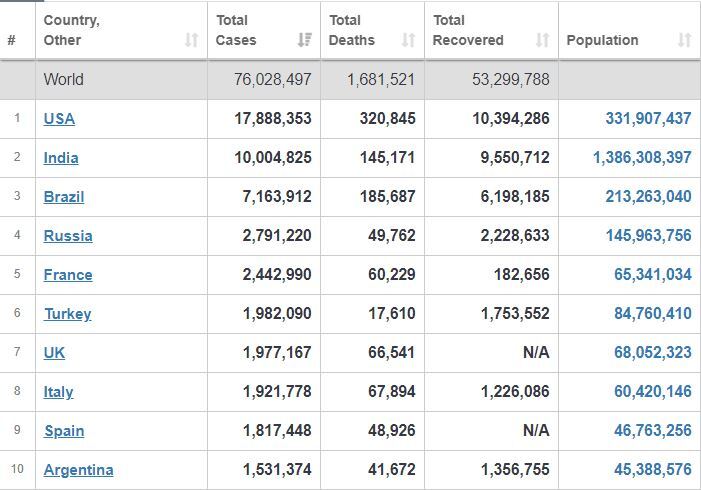The width and height of the screenshot is (701, 490).
Task: Click Argentina population 45,388,576 link
Action: 653,469
